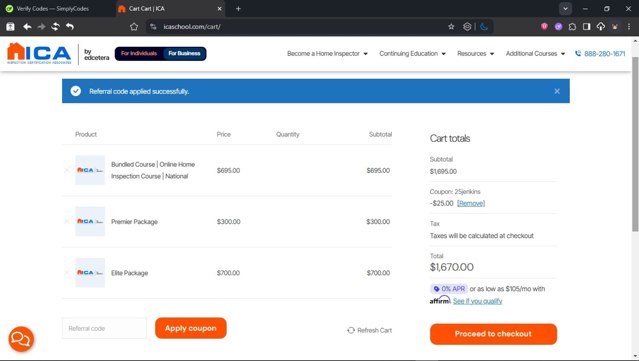Click the site settings icon in the address bar

tap(153, 26)
